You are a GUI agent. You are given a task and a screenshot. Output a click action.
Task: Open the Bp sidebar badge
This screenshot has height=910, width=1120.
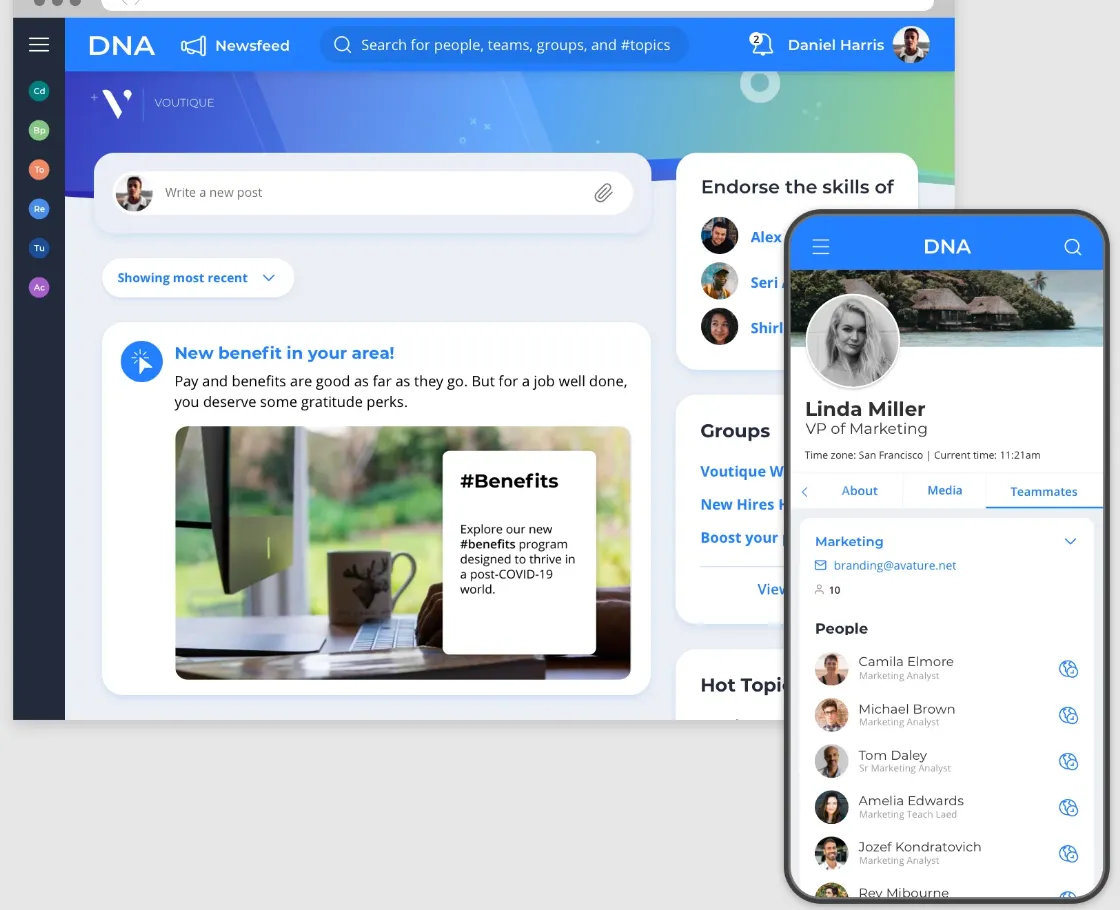pyautogui.click(x=39, y=130)
